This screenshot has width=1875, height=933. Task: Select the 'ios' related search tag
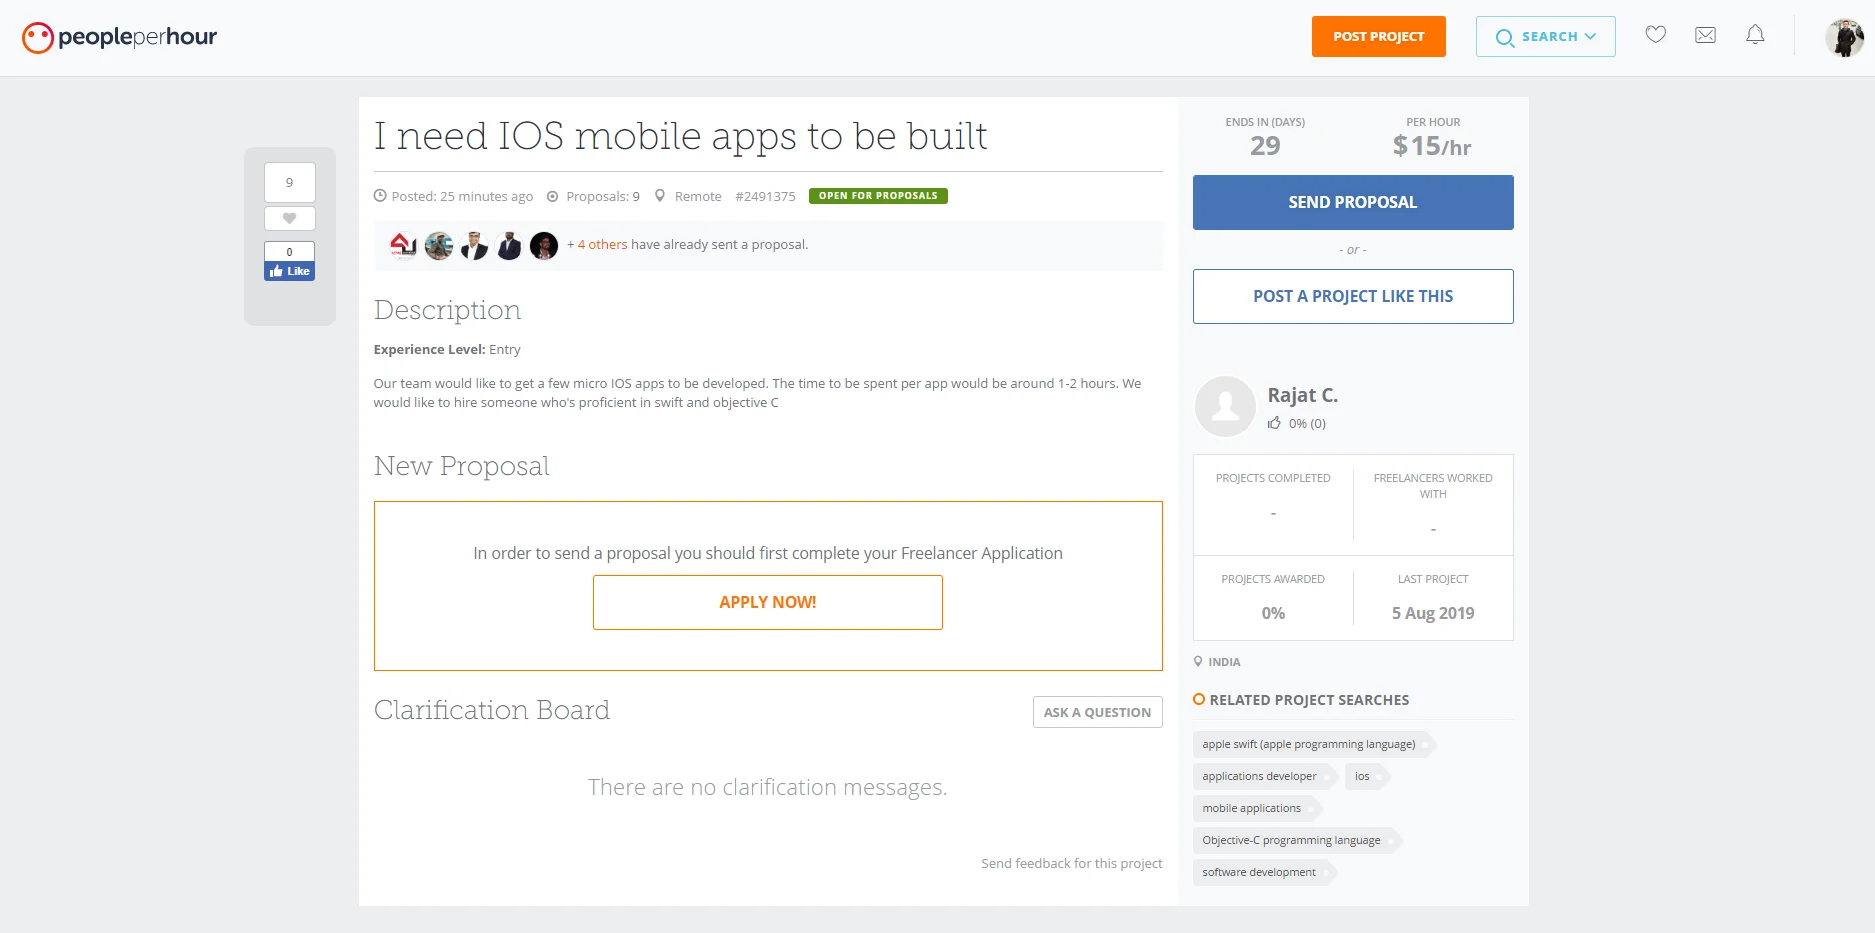pos(1365,776)
